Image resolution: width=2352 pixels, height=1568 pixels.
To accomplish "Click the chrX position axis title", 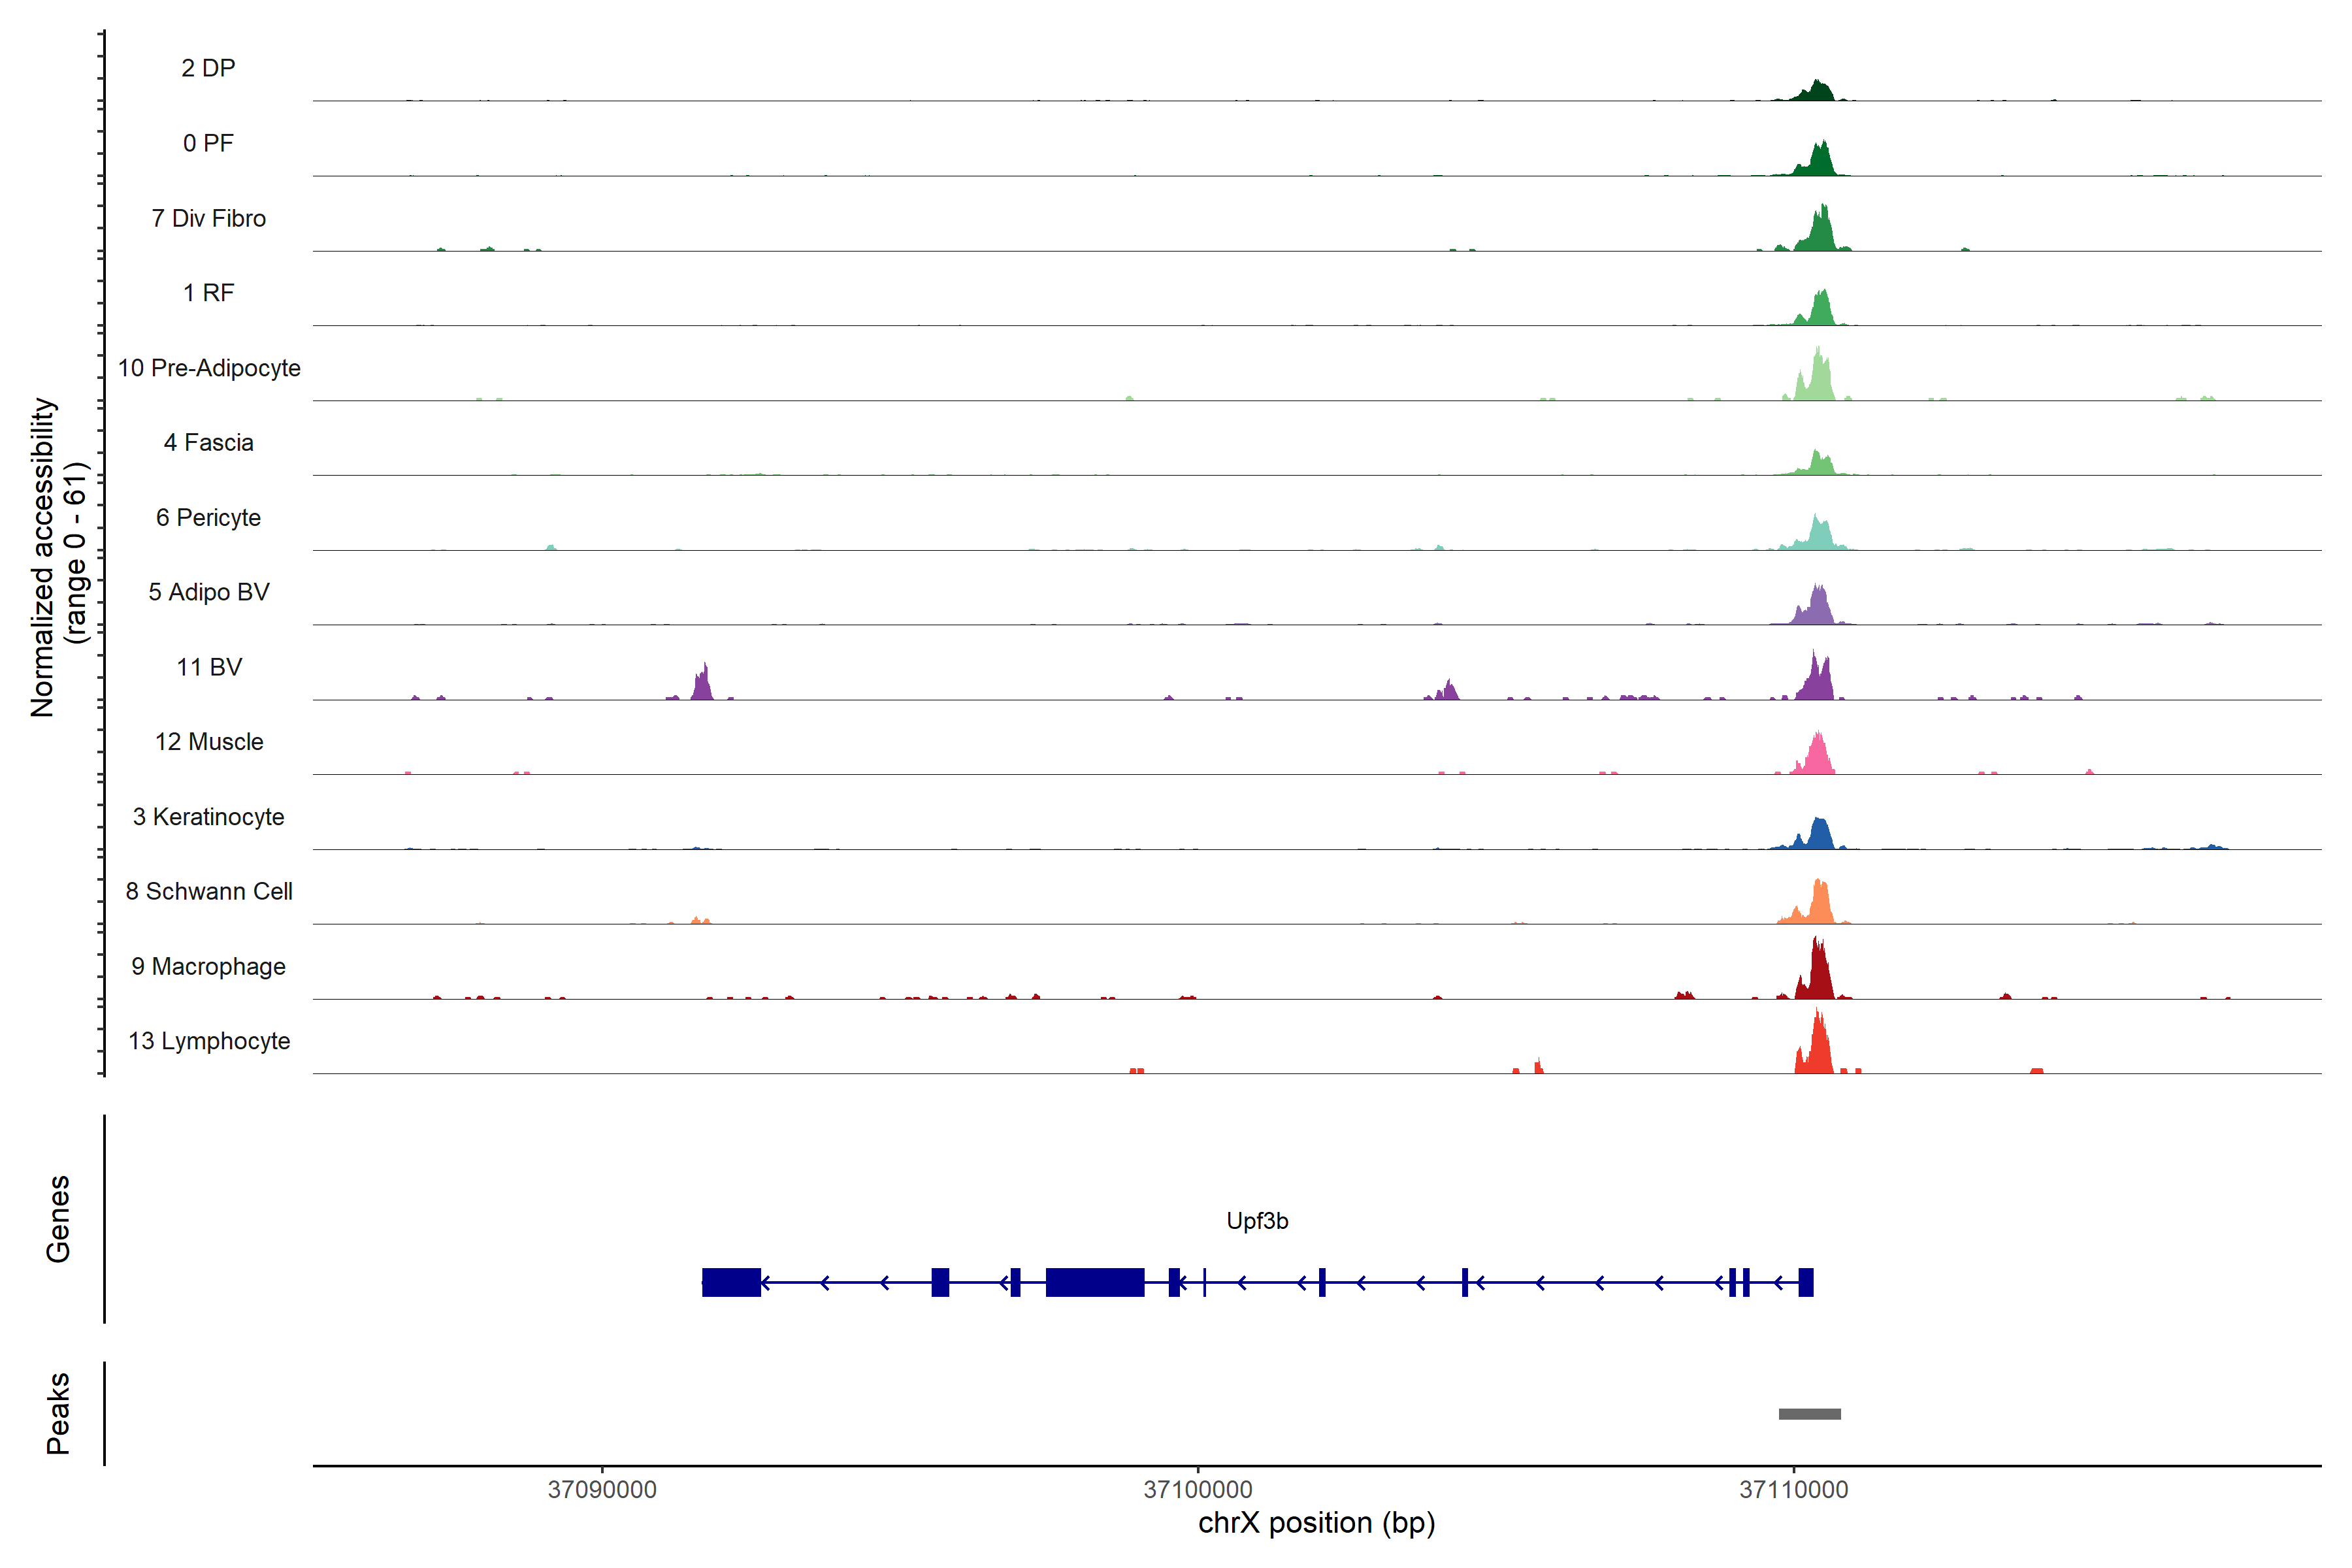I will click(1316, 1523).
